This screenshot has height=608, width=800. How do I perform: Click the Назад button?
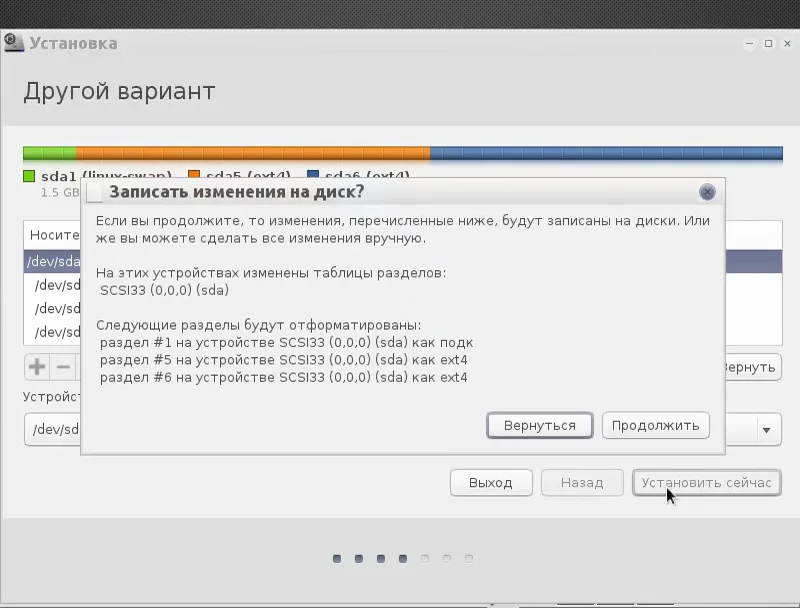(x=582, y=483)
